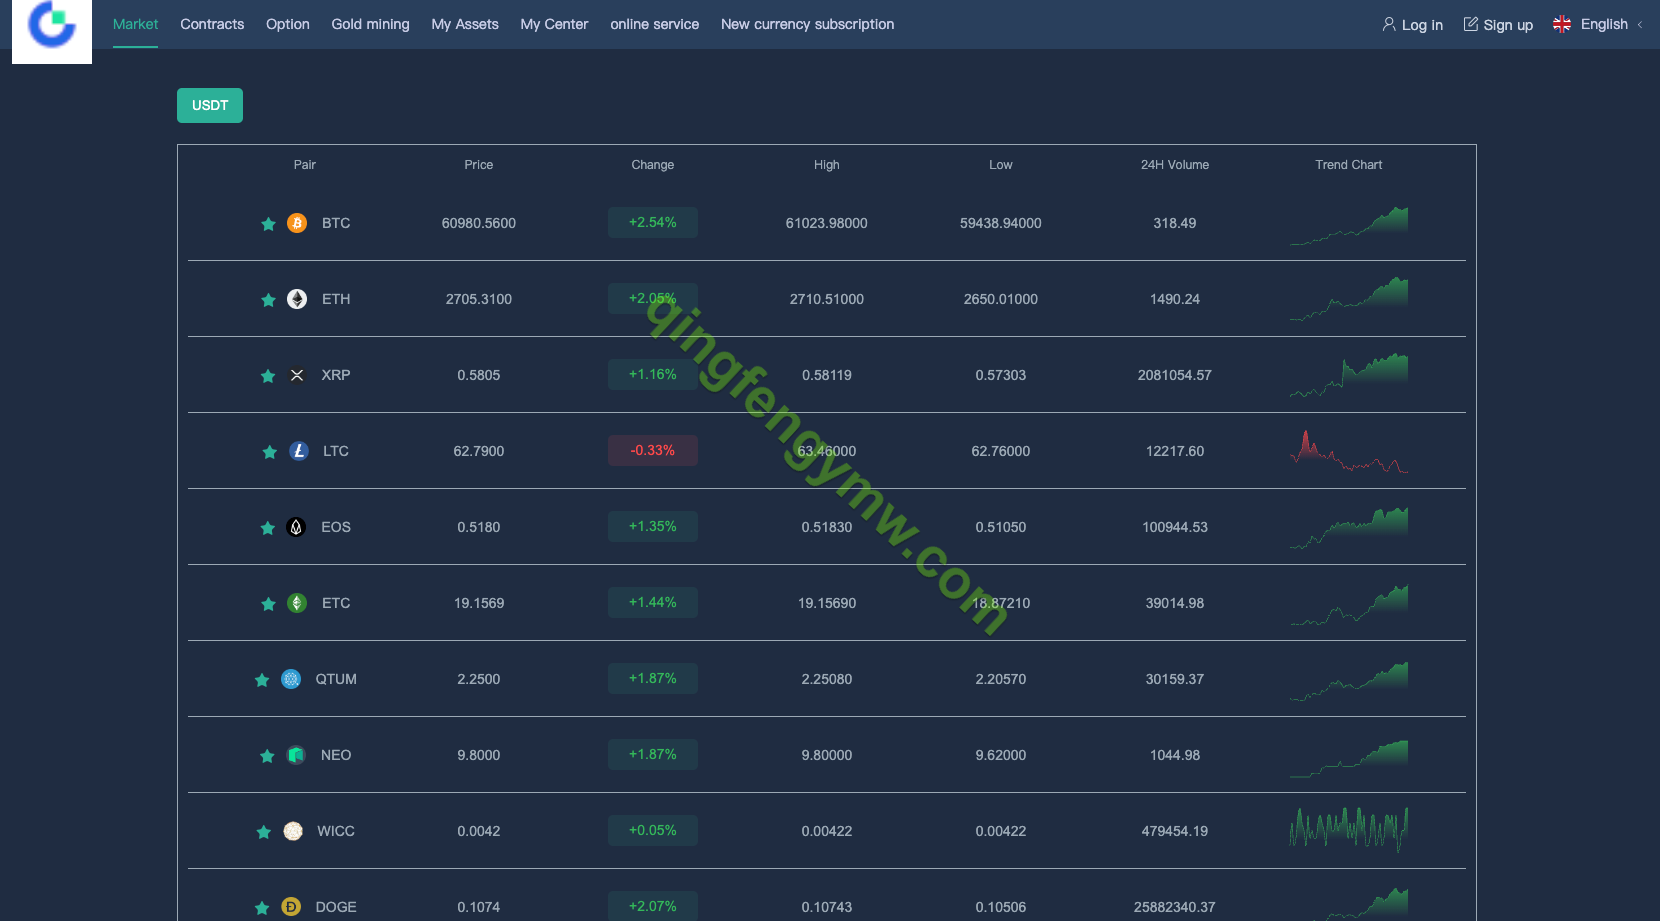Click the UK flag language icon

pos(1562,24)
